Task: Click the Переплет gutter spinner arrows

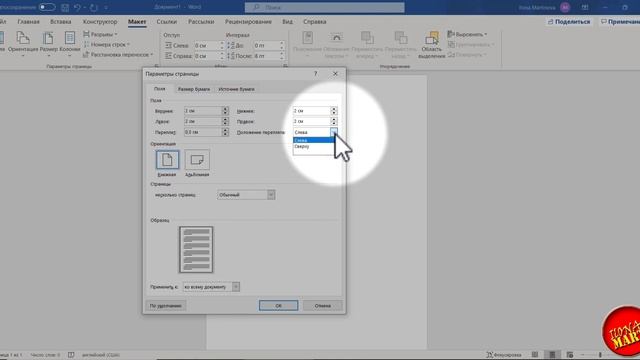Action: click(x=225, y=132)
